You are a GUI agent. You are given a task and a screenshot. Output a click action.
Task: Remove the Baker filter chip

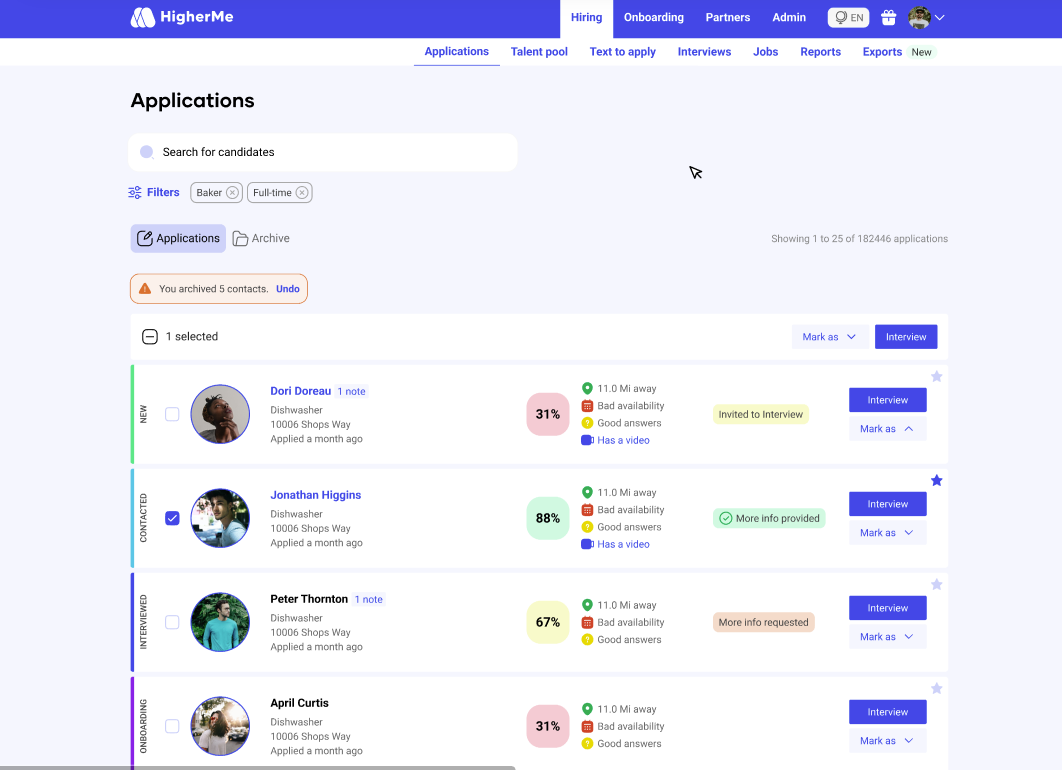[232, 193]
